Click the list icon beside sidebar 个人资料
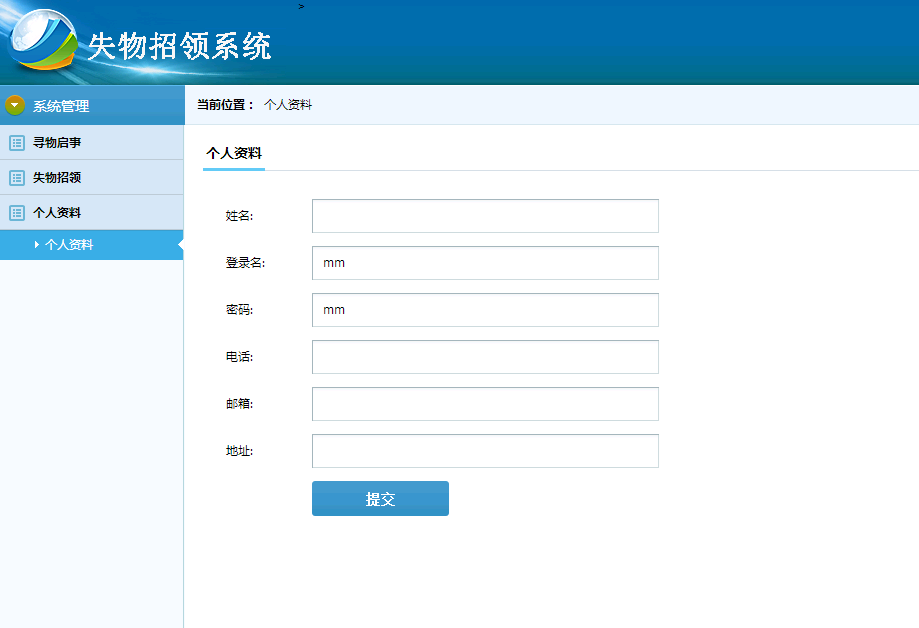 16,213
